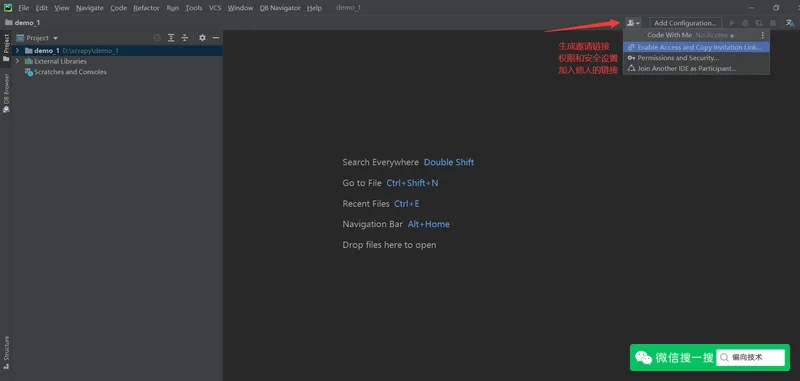Click the Stop square icon in toolbar

(773, 23)
